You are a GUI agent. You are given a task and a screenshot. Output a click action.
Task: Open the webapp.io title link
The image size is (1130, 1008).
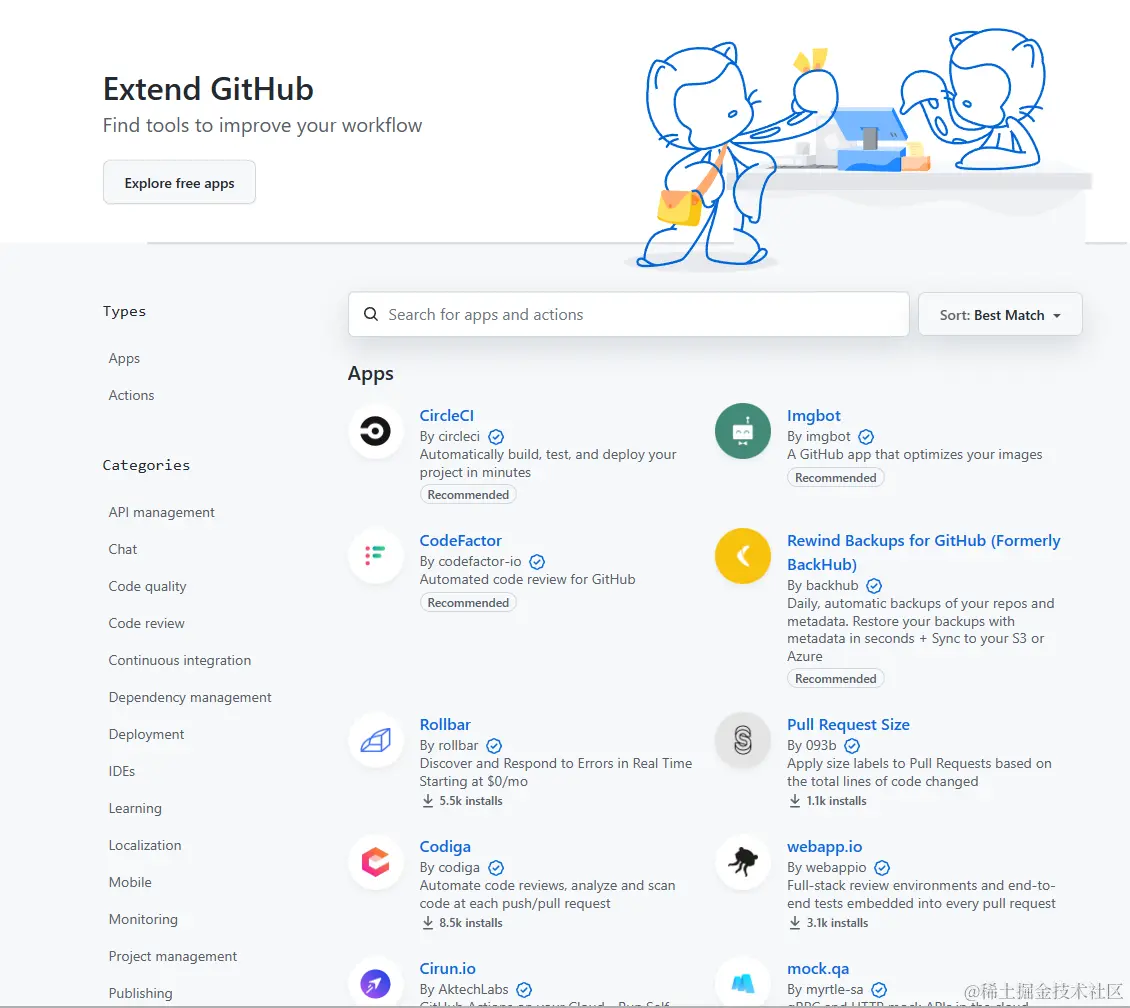click(x=824, y=847)
